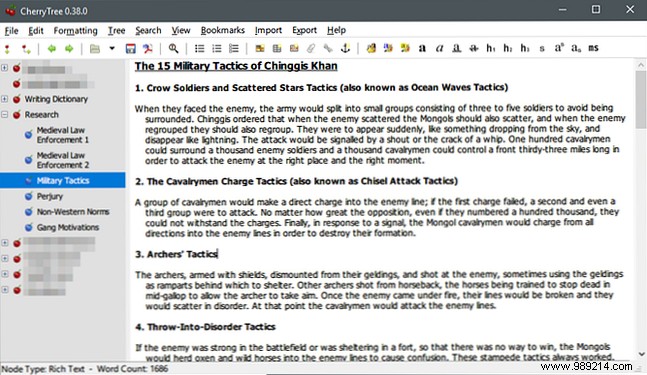The image size is (647, 375).
Task: Toggle superscript formatting
Action: coord(559,48)
